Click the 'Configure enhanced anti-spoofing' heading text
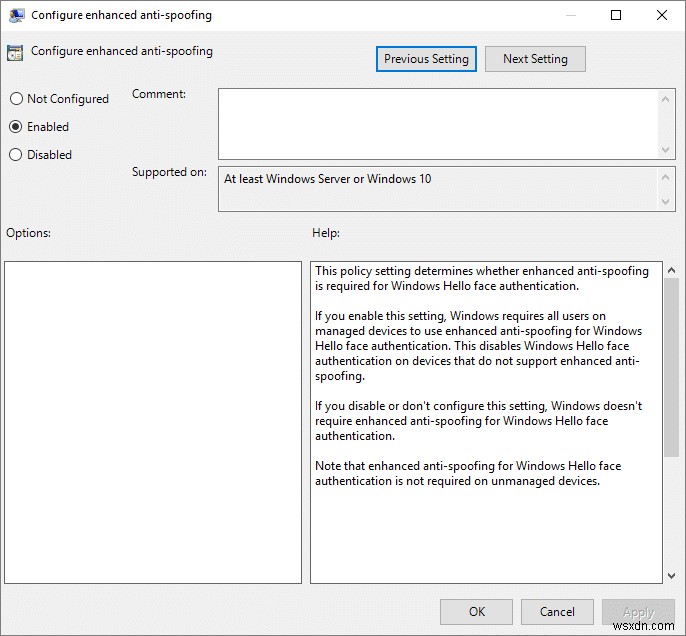Screen dimensions: 686x636 [122, 51]
